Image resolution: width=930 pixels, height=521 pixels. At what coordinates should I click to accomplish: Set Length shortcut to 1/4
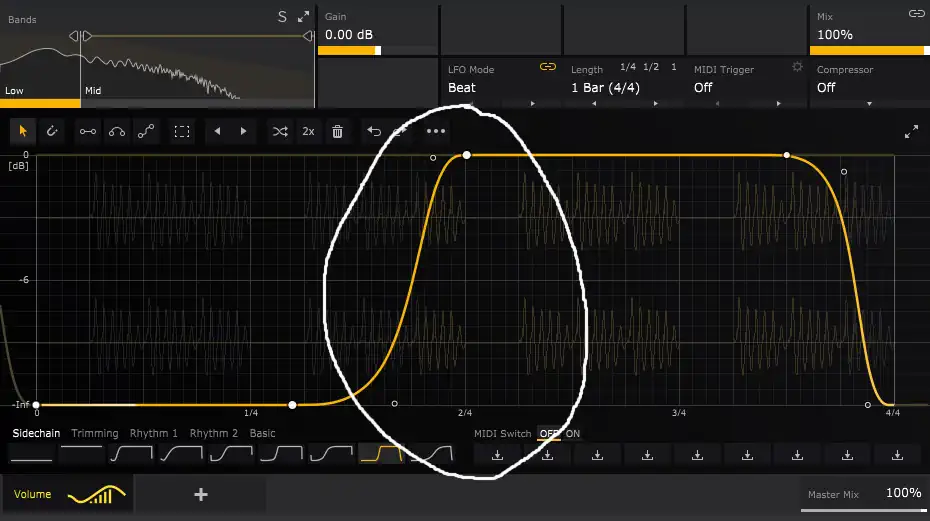tap(628, 67)
